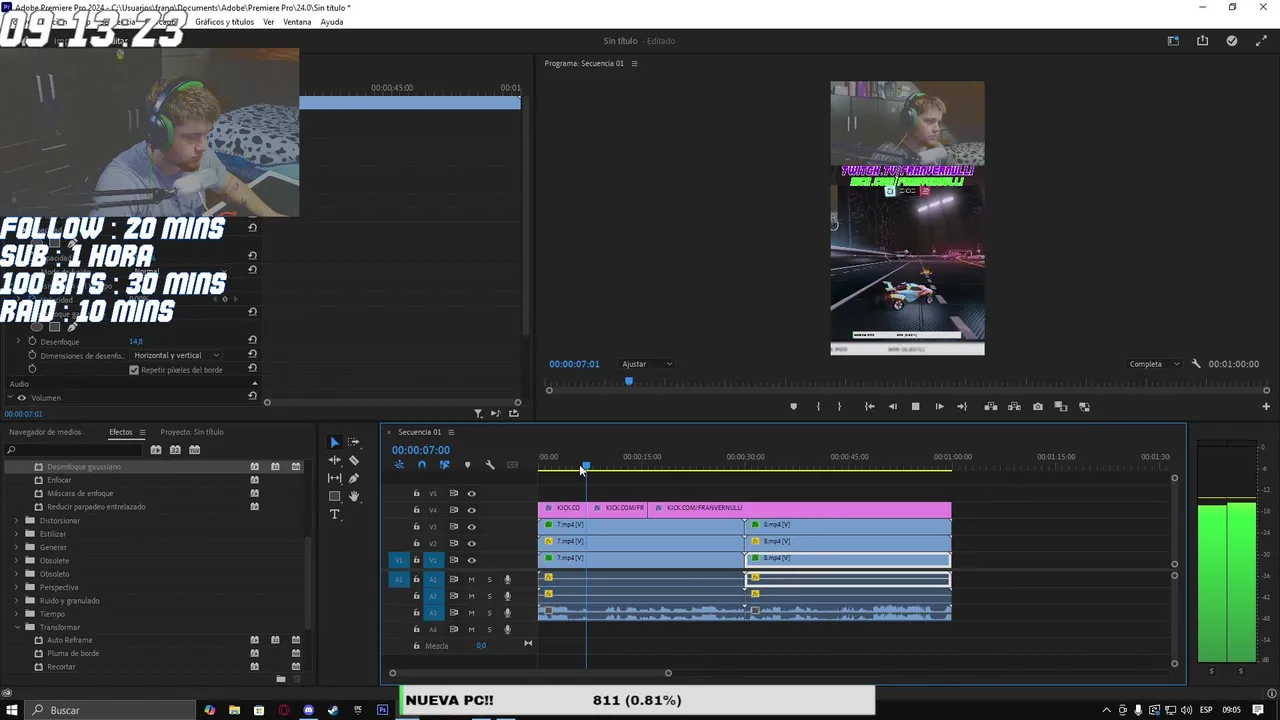The width and height of the screenshot is (1280, 720).
Task: Open Horizontal y vertical blur dimensions dropdown
Action: tap(176, 355)
